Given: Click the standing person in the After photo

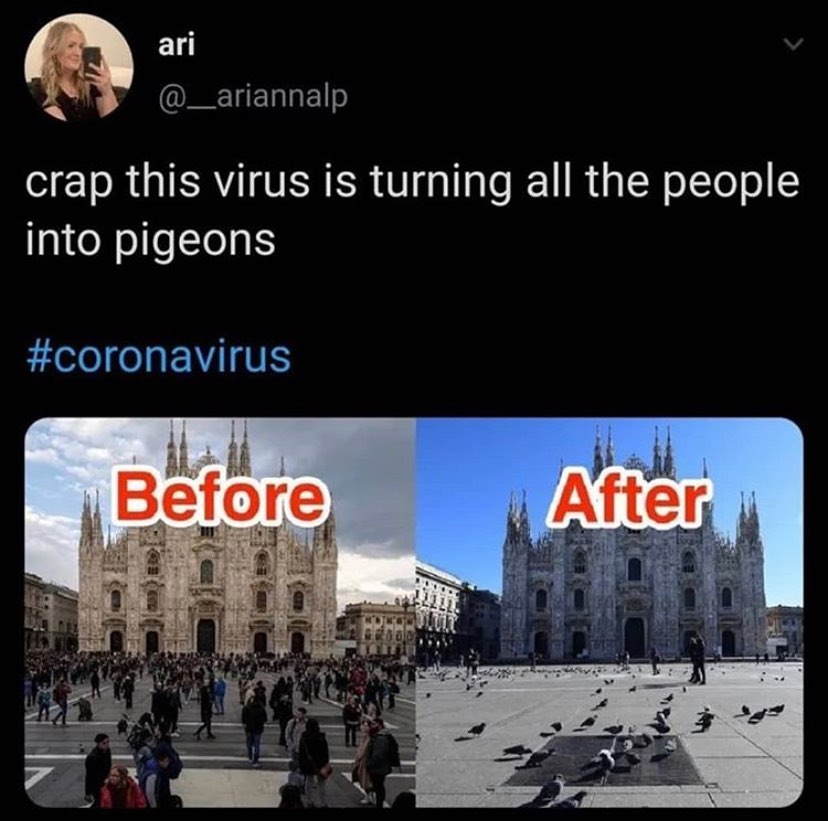Looking at the screenshot, I should point(697,657).
